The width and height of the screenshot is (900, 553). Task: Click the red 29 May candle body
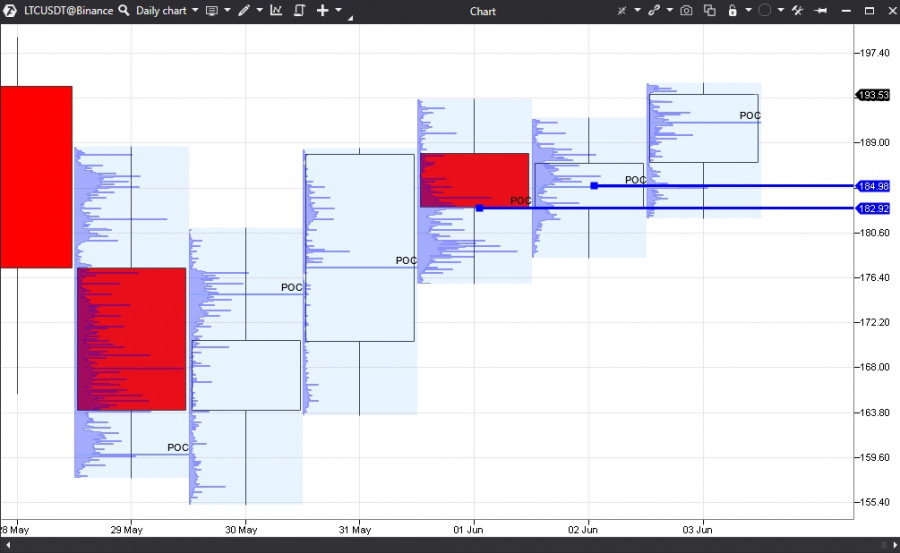coord(131,339)
